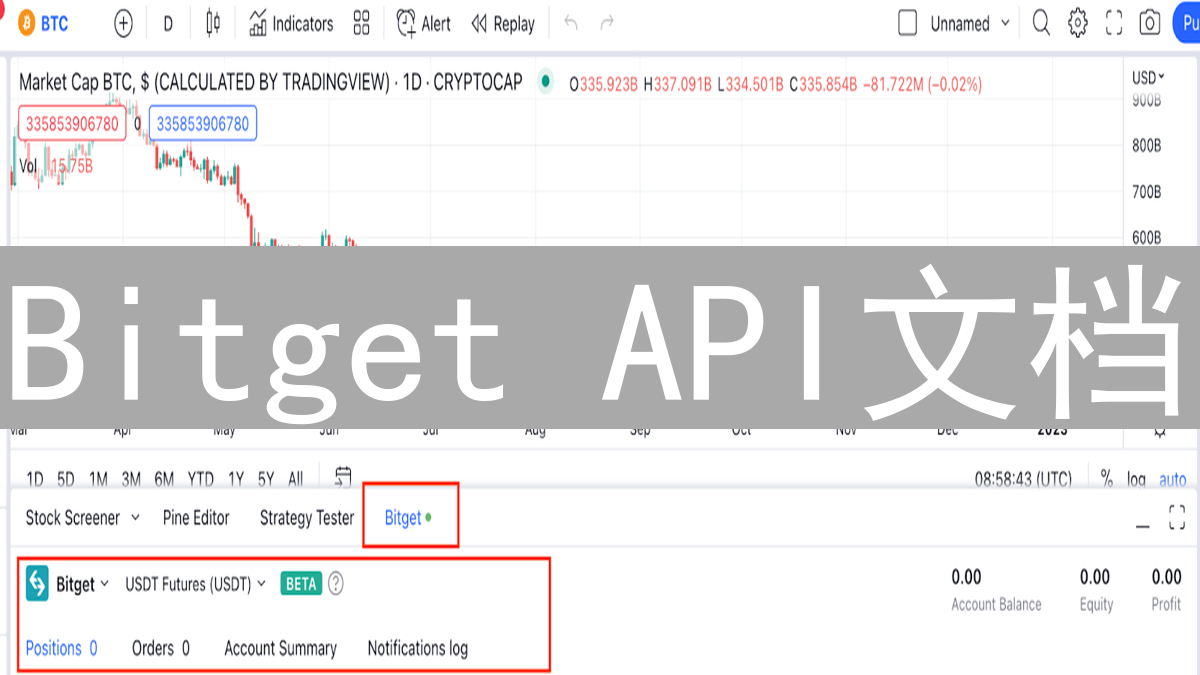Start bar Replay mode
The height and width of the screenshot is (675, 1200).
503,23
